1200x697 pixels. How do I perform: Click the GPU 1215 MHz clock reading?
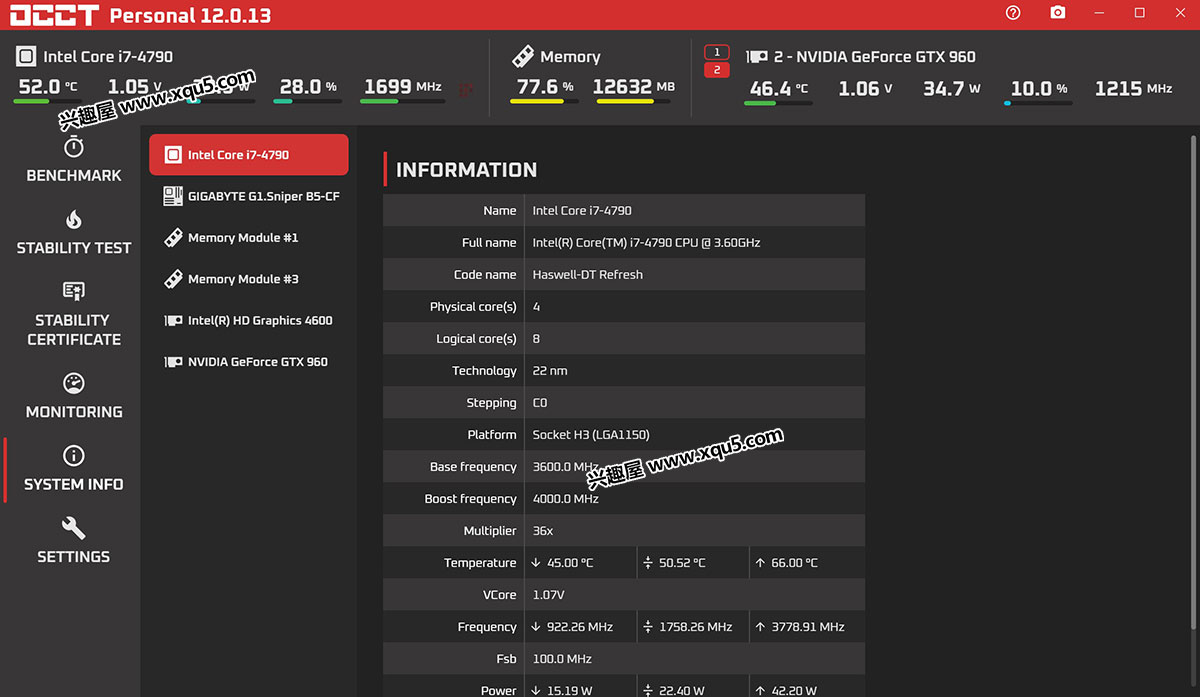click(1133, 88)
